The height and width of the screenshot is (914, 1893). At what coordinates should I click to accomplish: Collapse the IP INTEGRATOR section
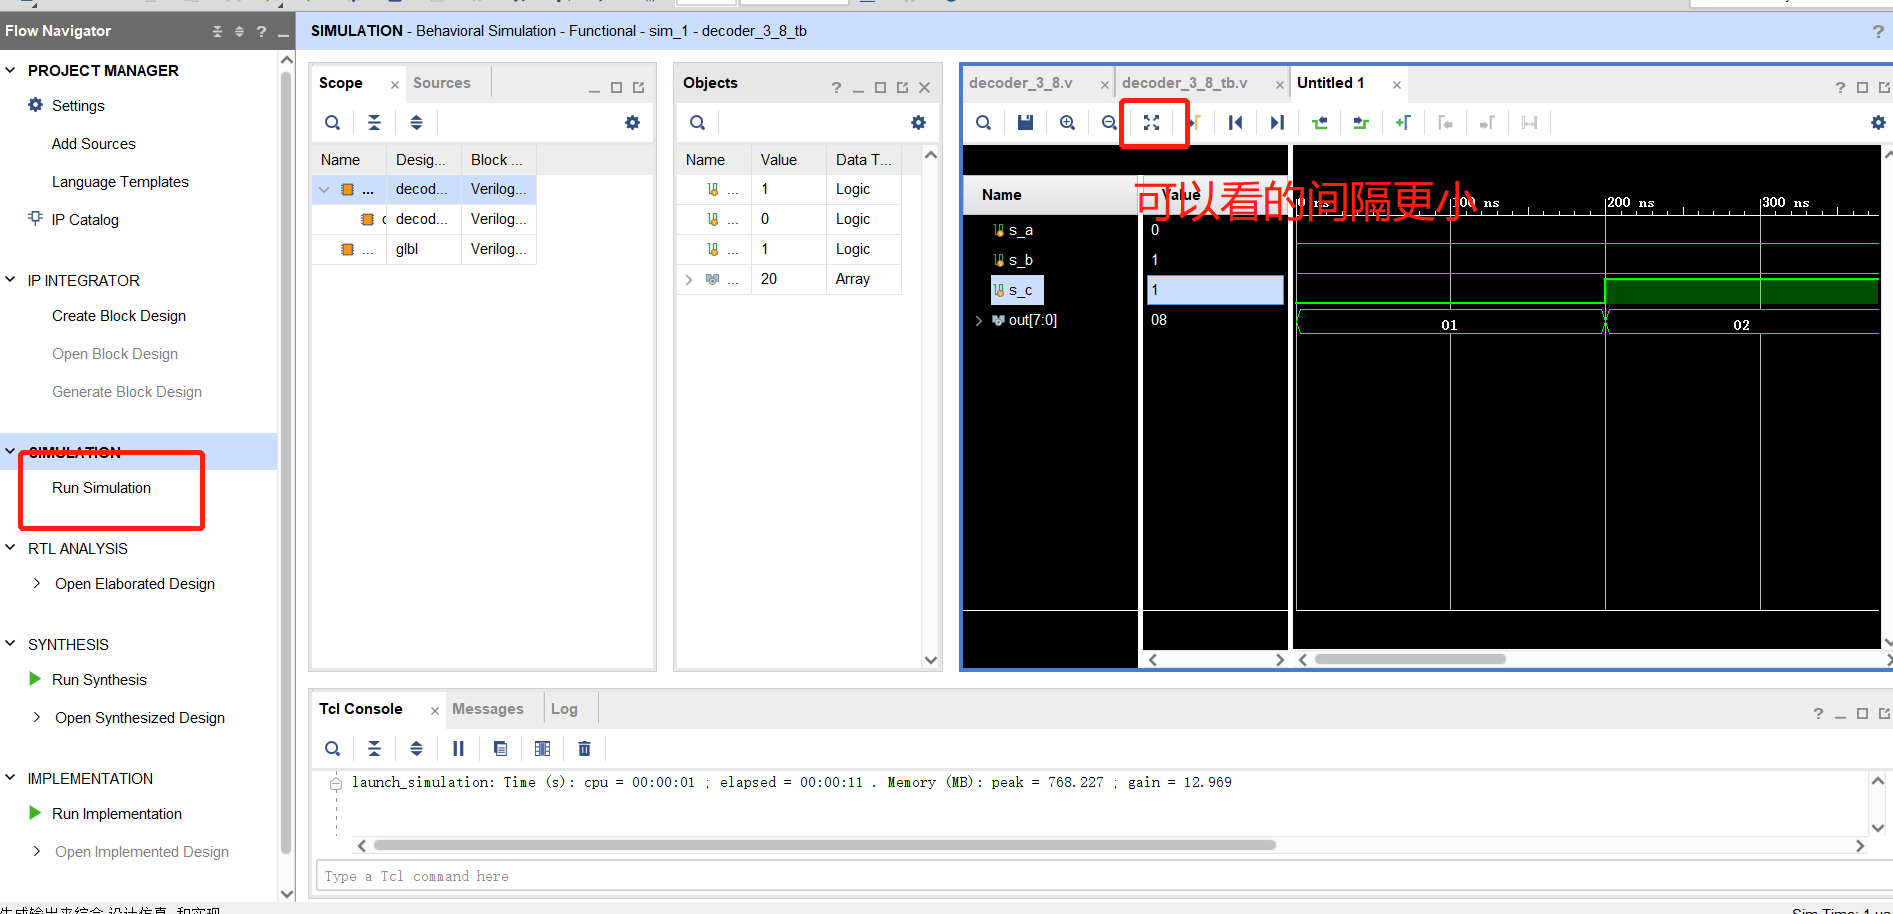pyautogui.click(x=11, y=280)
